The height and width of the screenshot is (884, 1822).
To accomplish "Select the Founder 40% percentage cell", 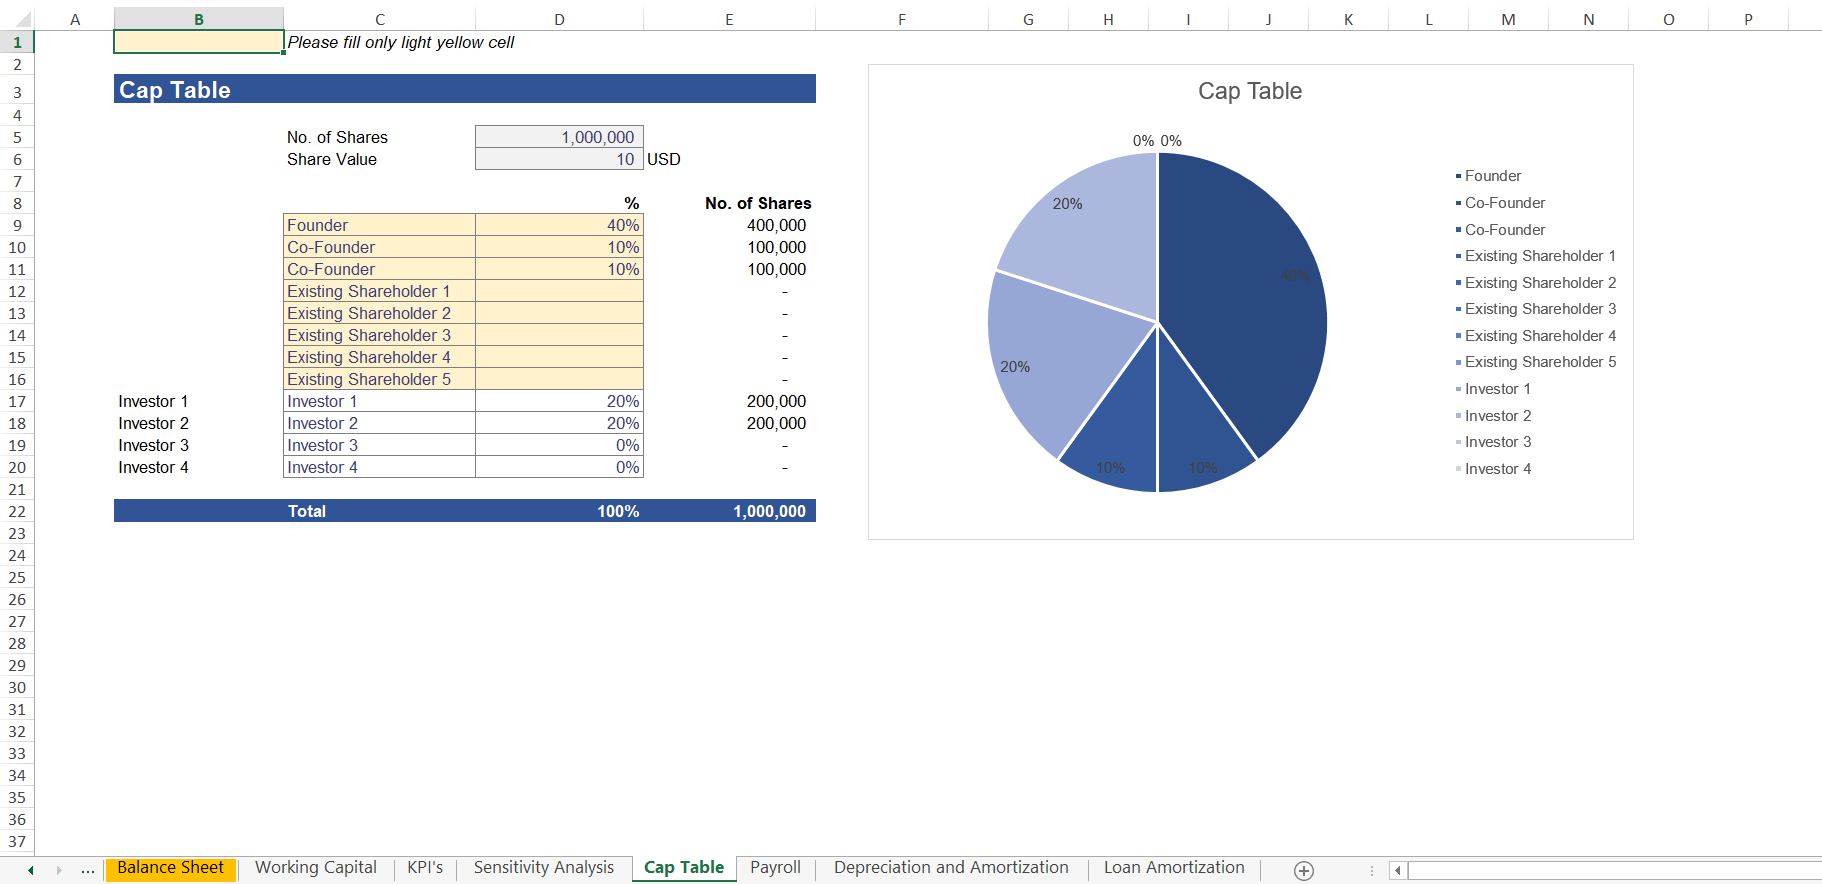I will coord(559,225).
